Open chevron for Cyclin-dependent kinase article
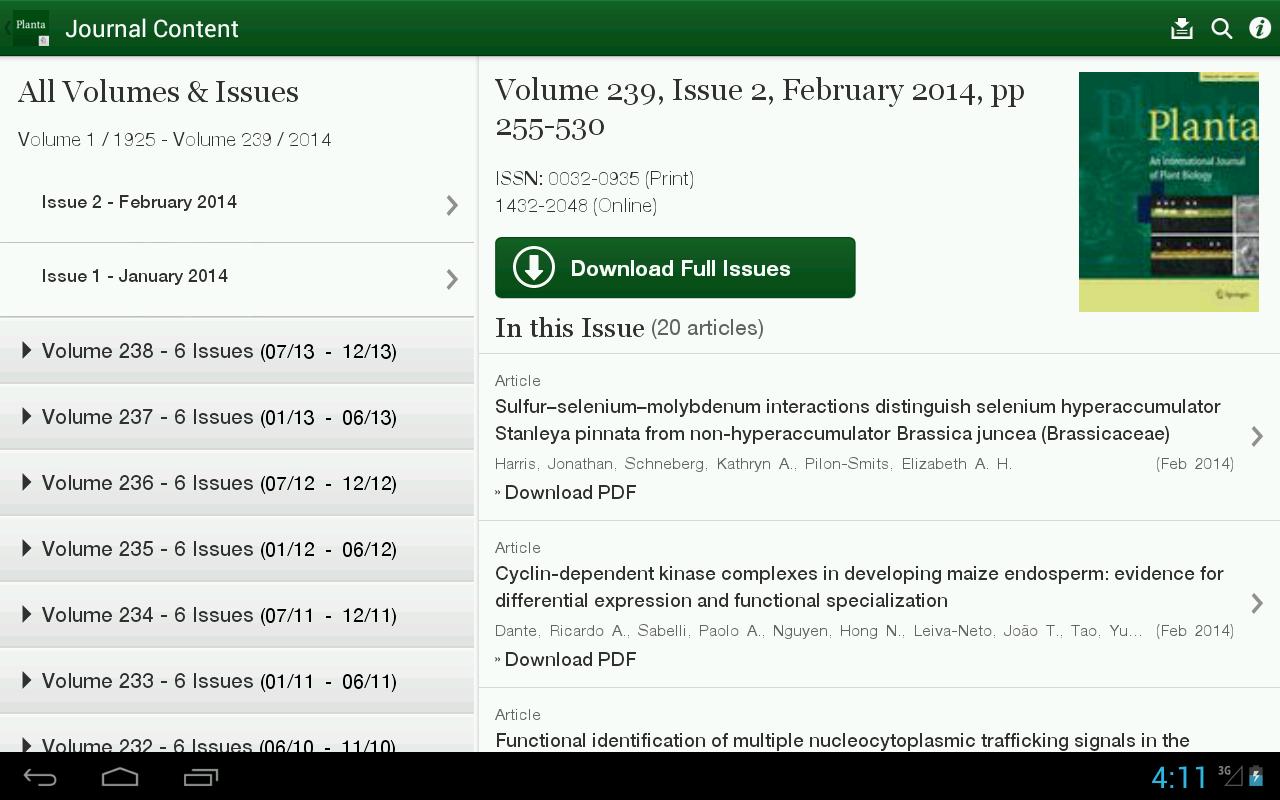The height and width of the screenshot is (800, 1280). (x=1257, y=603)
